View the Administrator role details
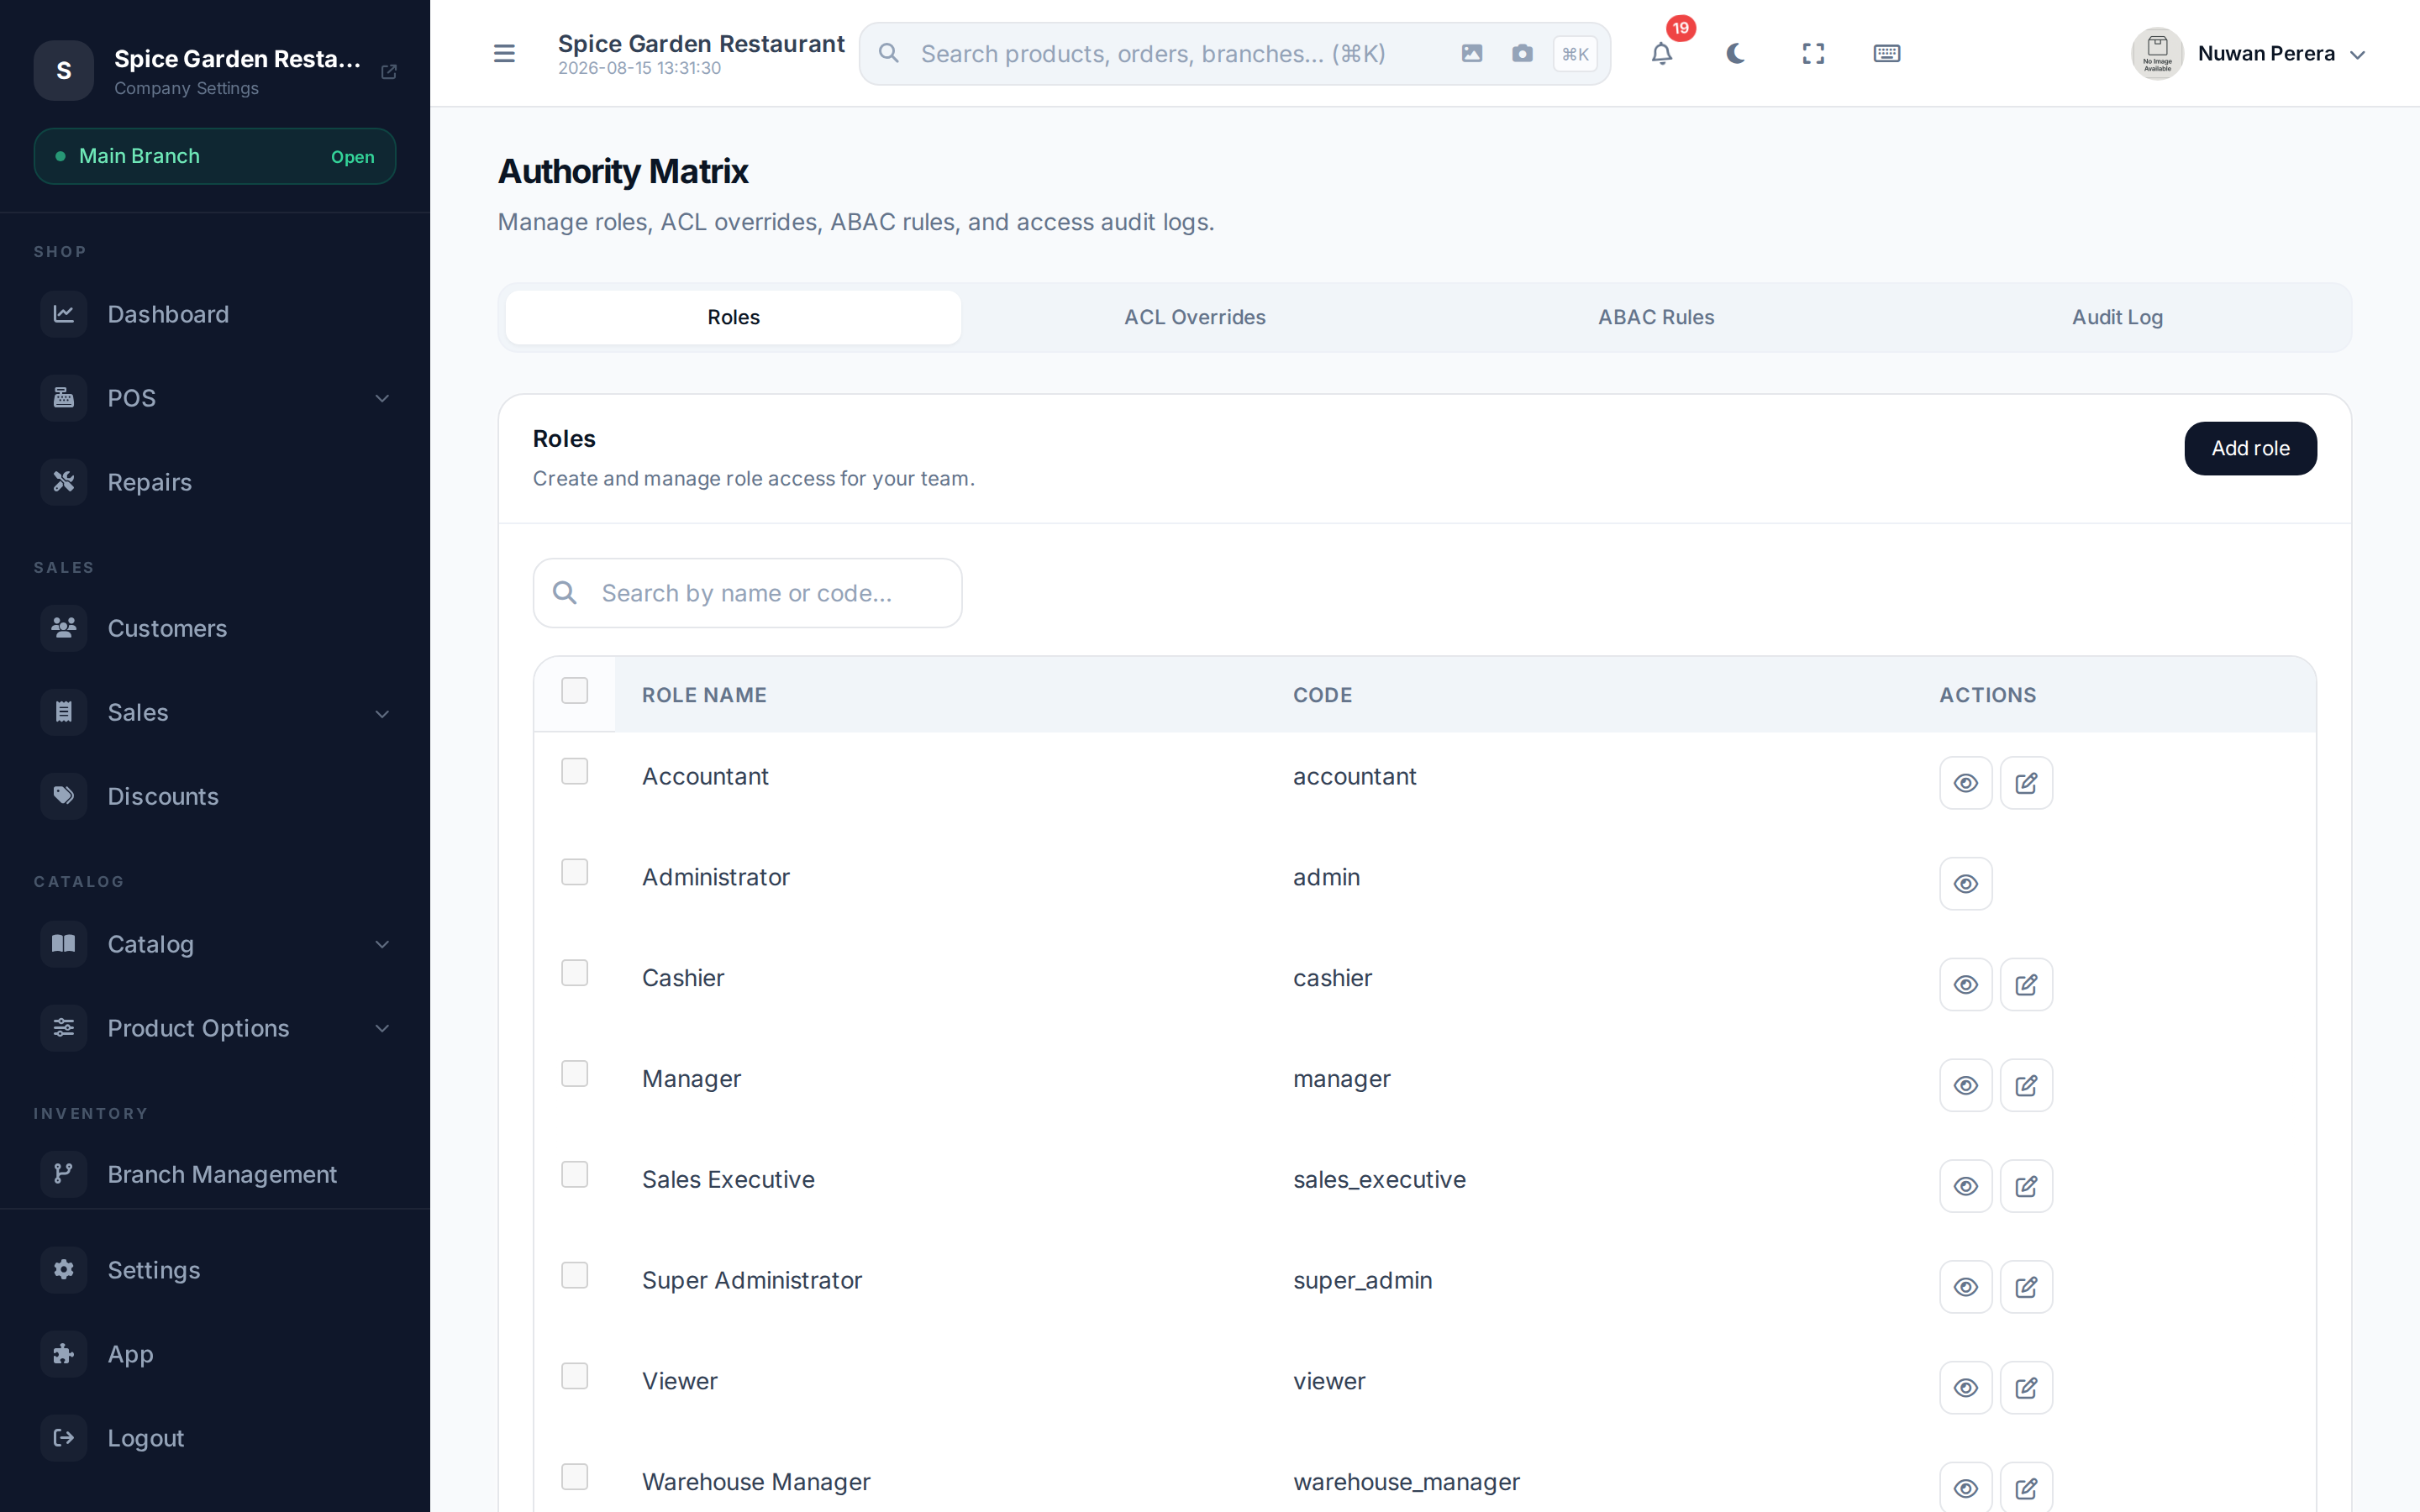The width and height of the screenshot is (2420, 1512). 1966,884
